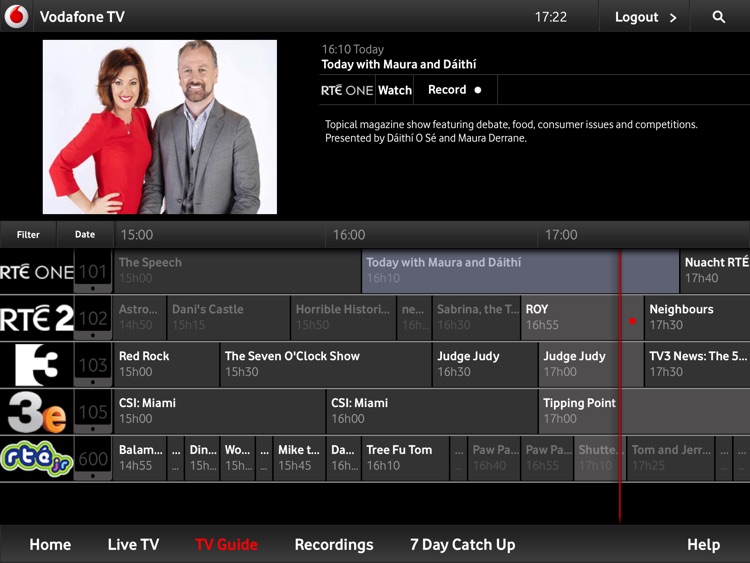Open the Recordings tab

(334, 544)
